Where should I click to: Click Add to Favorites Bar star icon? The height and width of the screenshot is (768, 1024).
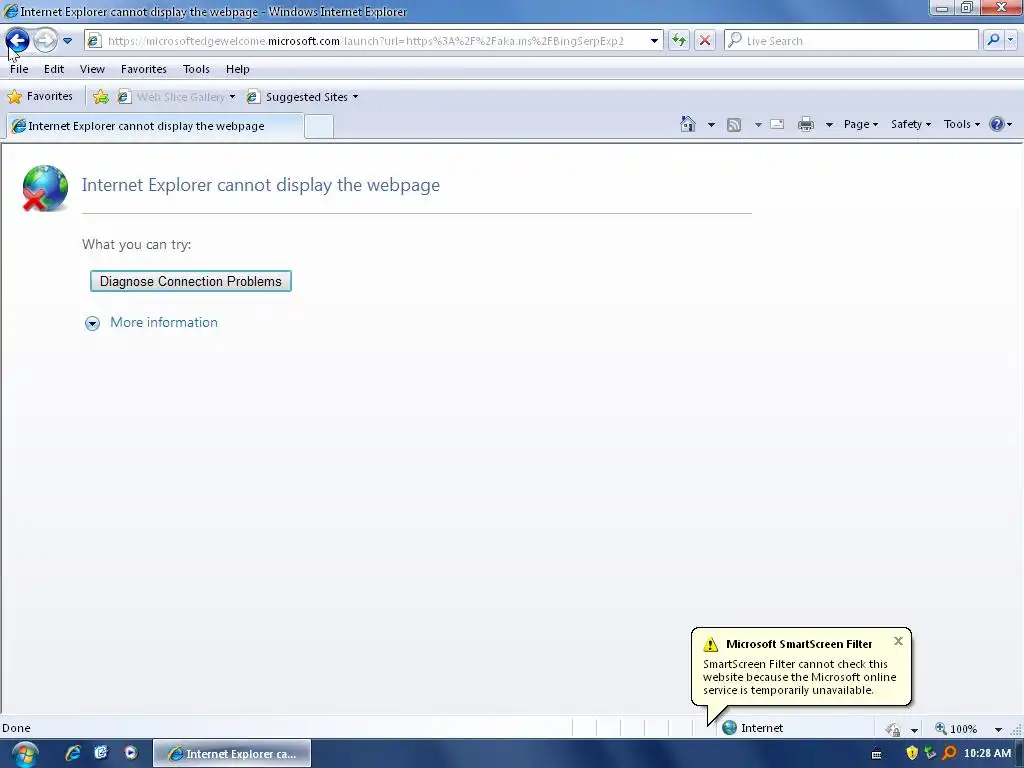tap(101, 97)
